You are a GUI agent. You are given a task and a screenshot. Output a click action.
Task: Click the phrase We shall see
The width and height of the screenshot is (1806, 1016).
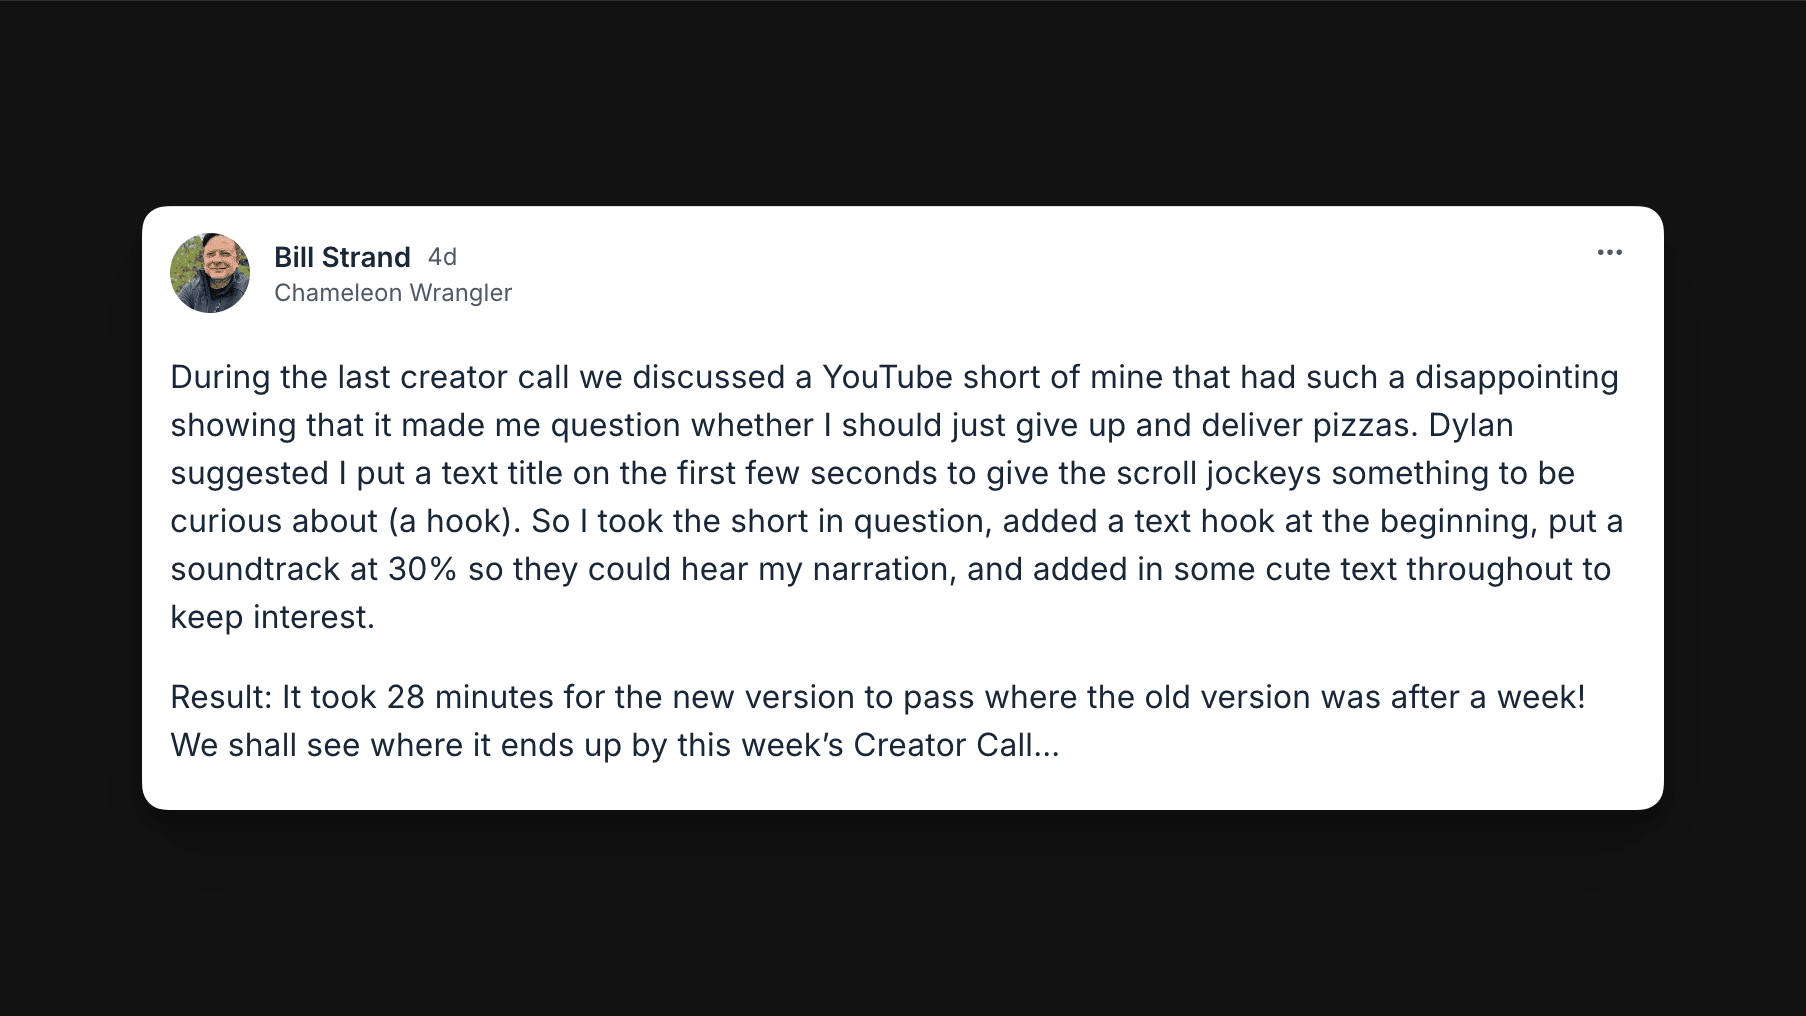(x=265, y=745)
